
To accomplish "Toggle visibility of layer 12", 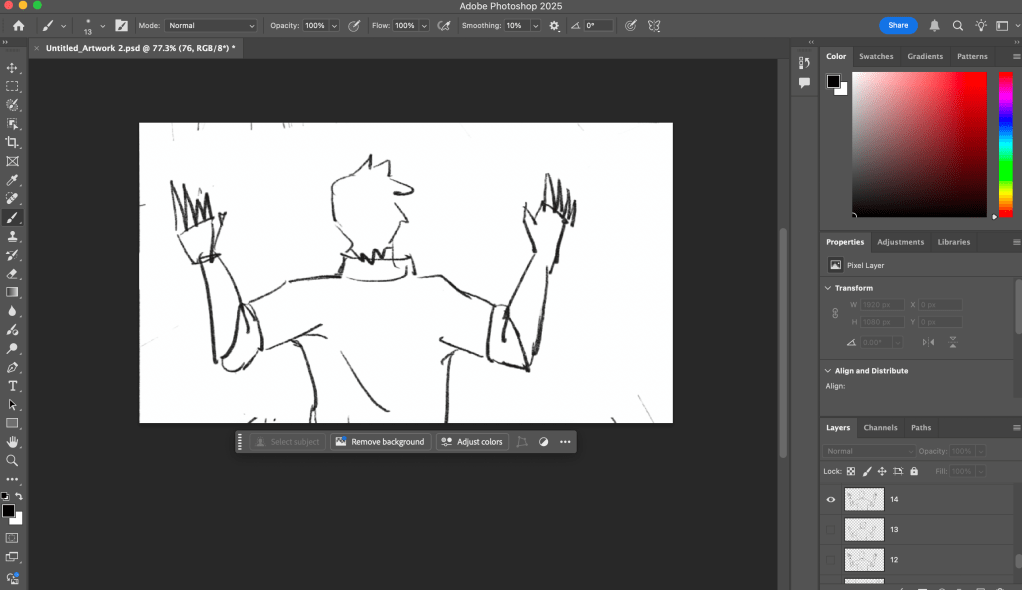I will click(x=831, y=559).
